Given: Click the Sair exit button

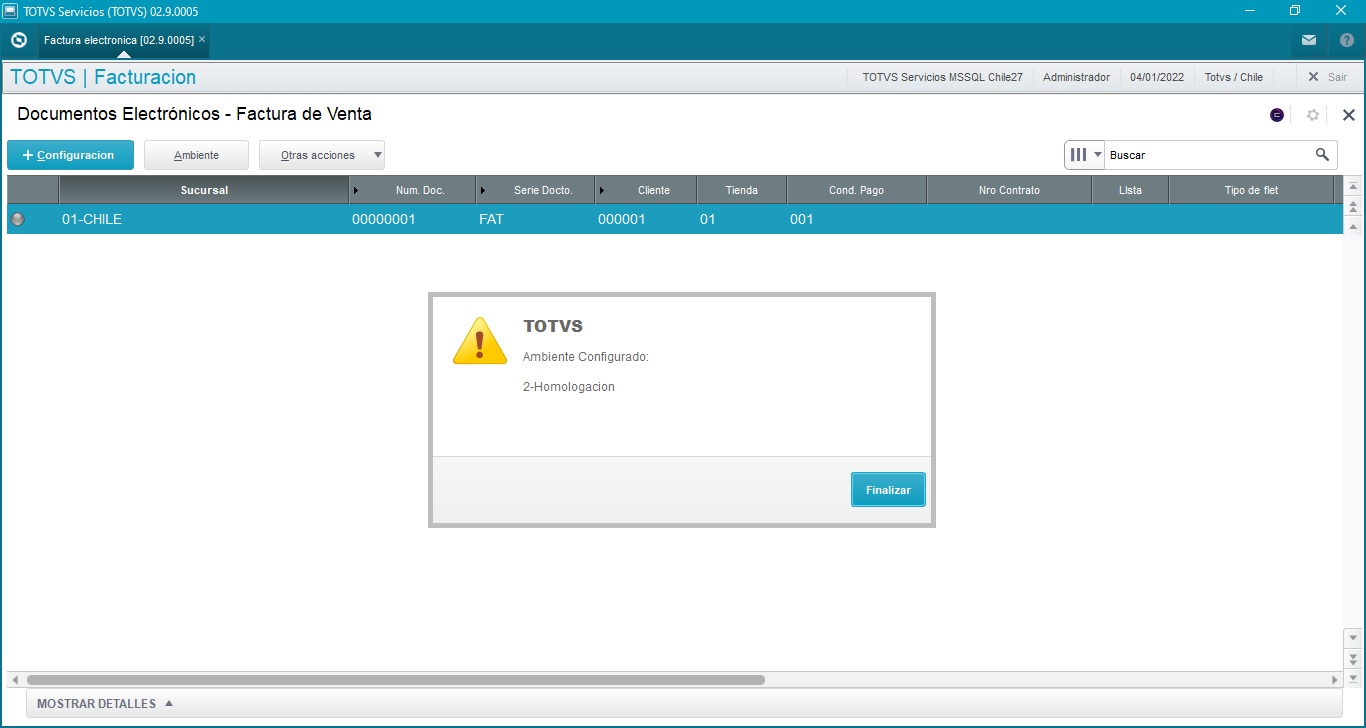Looking at the screenshot, I should pos(1328,77).
